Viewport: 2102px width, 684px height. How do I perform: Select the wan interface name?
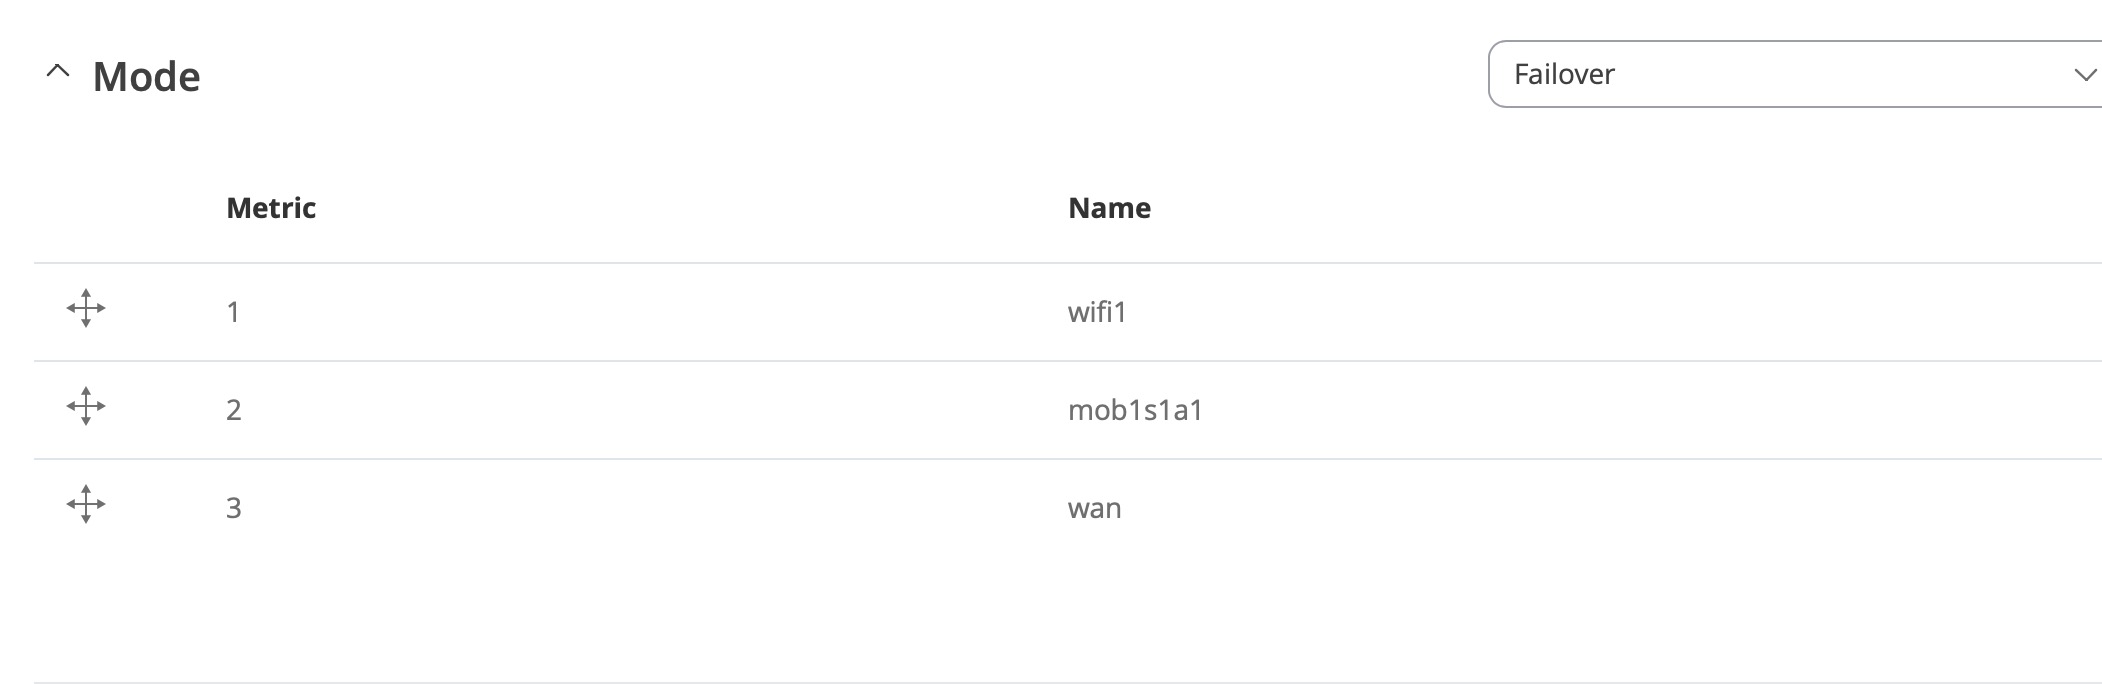(x=1094, y=508)
